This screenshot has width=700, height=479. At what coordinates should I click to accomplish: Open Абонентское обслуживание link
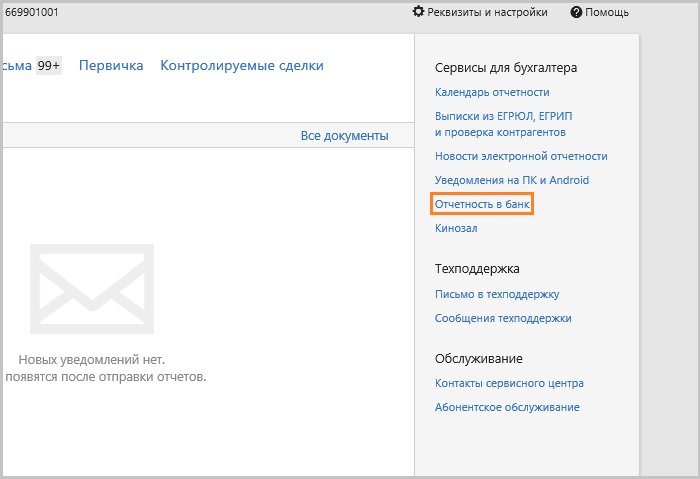507,407
